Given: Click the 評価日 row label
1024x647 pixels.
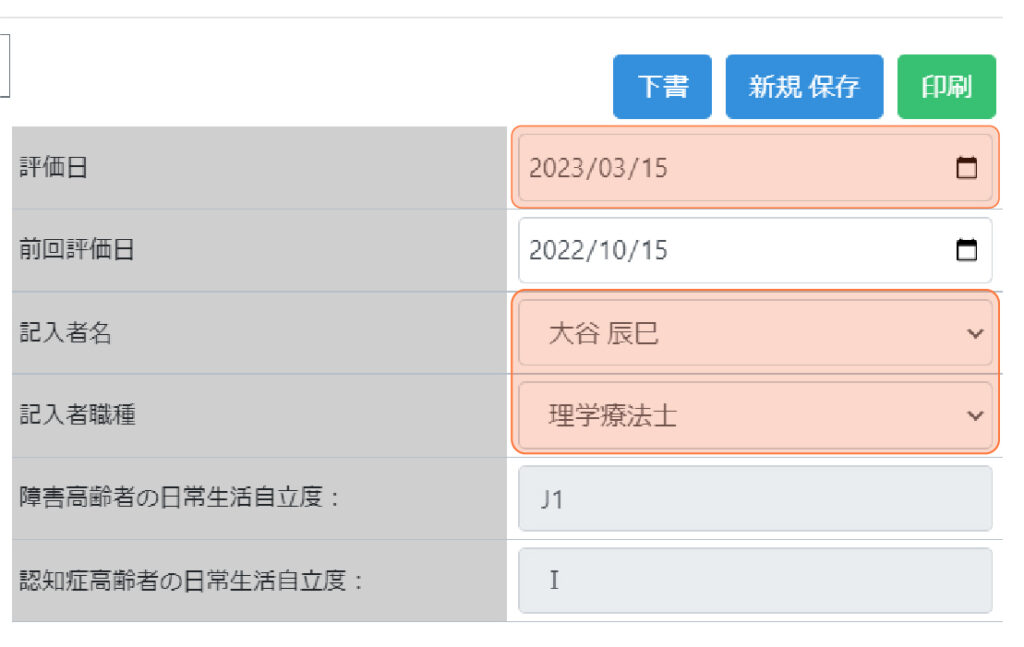Looking at the screenshot, I should pyautogui.click(x=54, y=168).
